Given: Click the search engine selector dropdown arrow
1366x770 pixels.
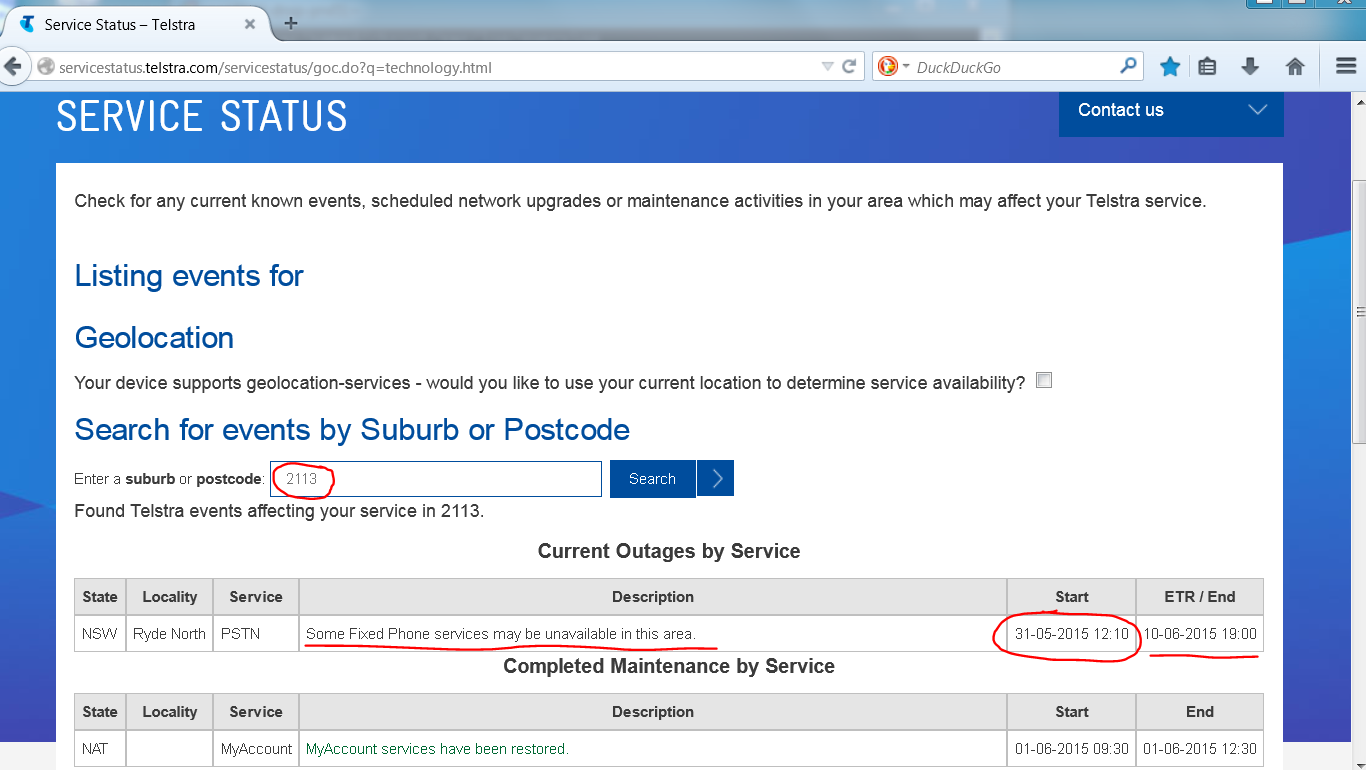Looking at the screenshot, I should coord(906,67).
